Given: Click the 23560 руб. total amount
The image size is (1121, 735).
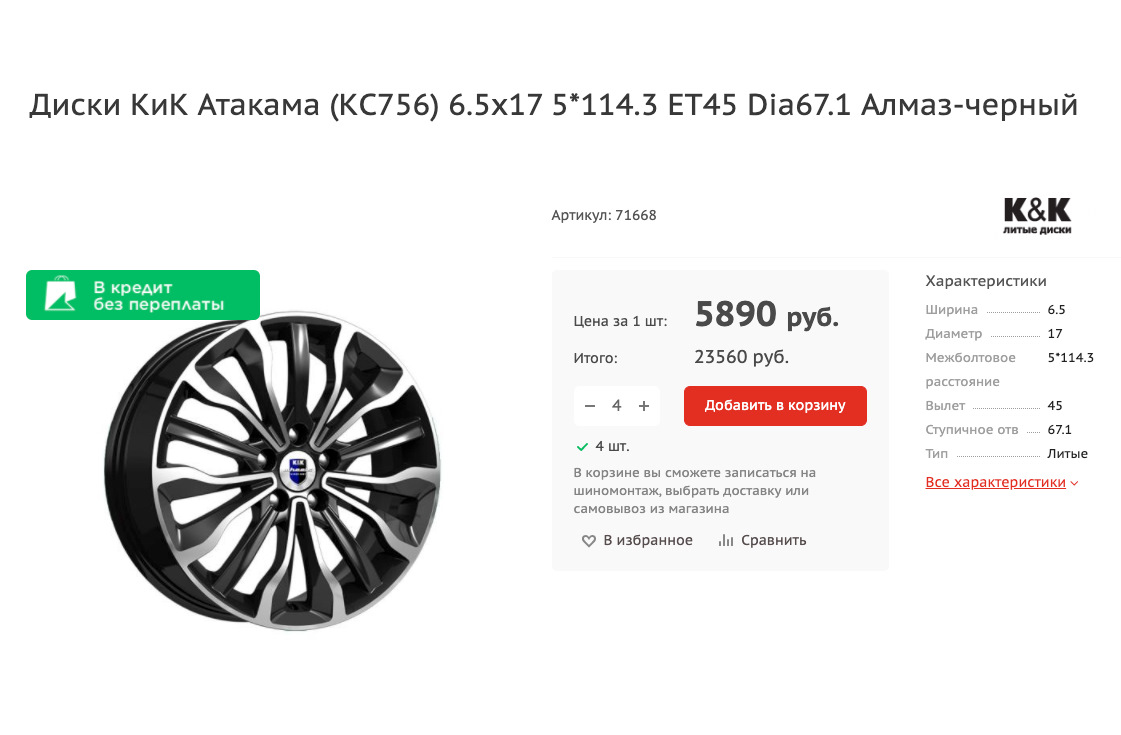Looking at the screenshot, I should pos(741,357).
